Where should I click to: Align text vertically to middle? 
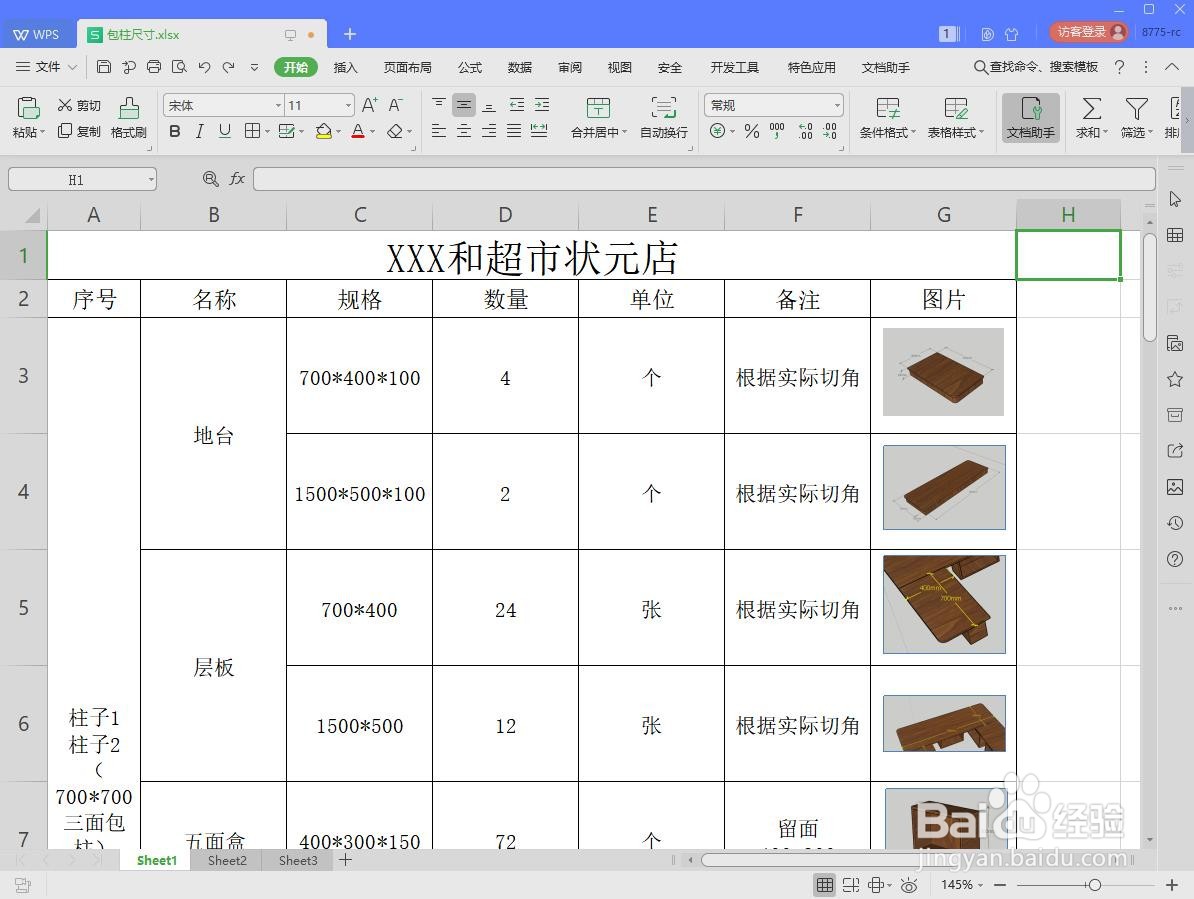464,105
